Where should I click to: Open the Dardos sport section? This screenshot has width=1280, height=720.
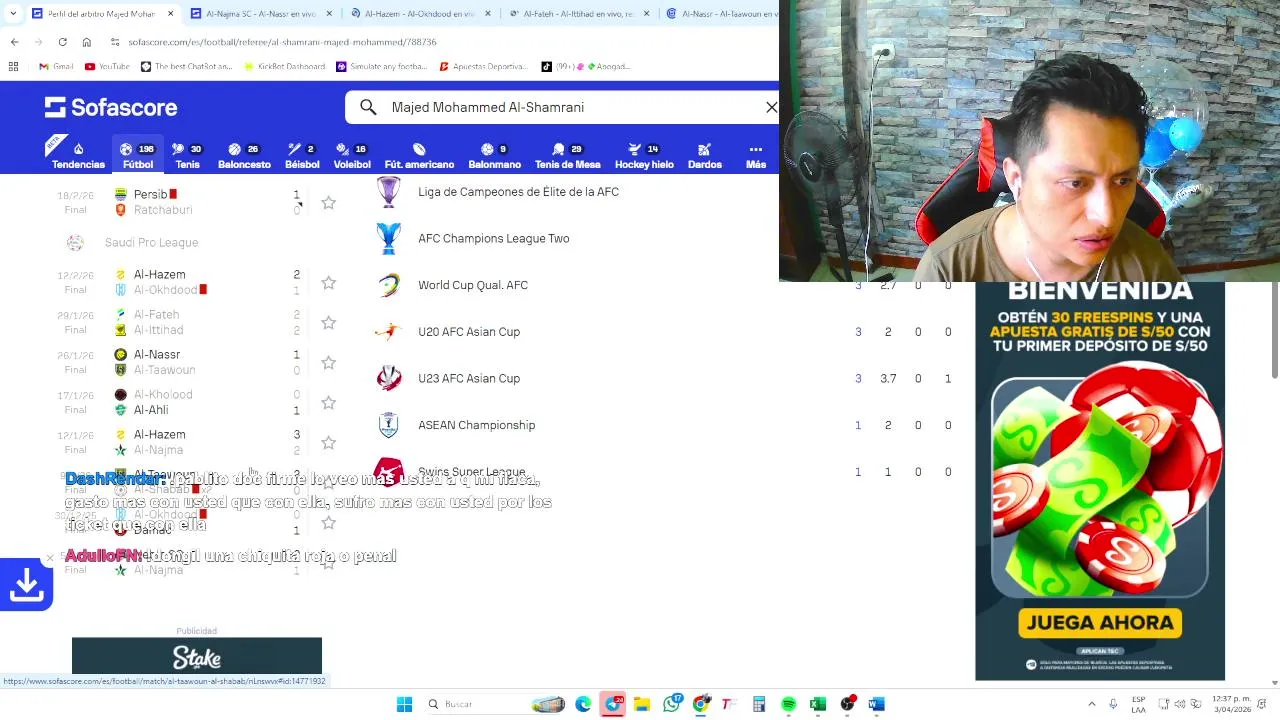click(705, 156)
